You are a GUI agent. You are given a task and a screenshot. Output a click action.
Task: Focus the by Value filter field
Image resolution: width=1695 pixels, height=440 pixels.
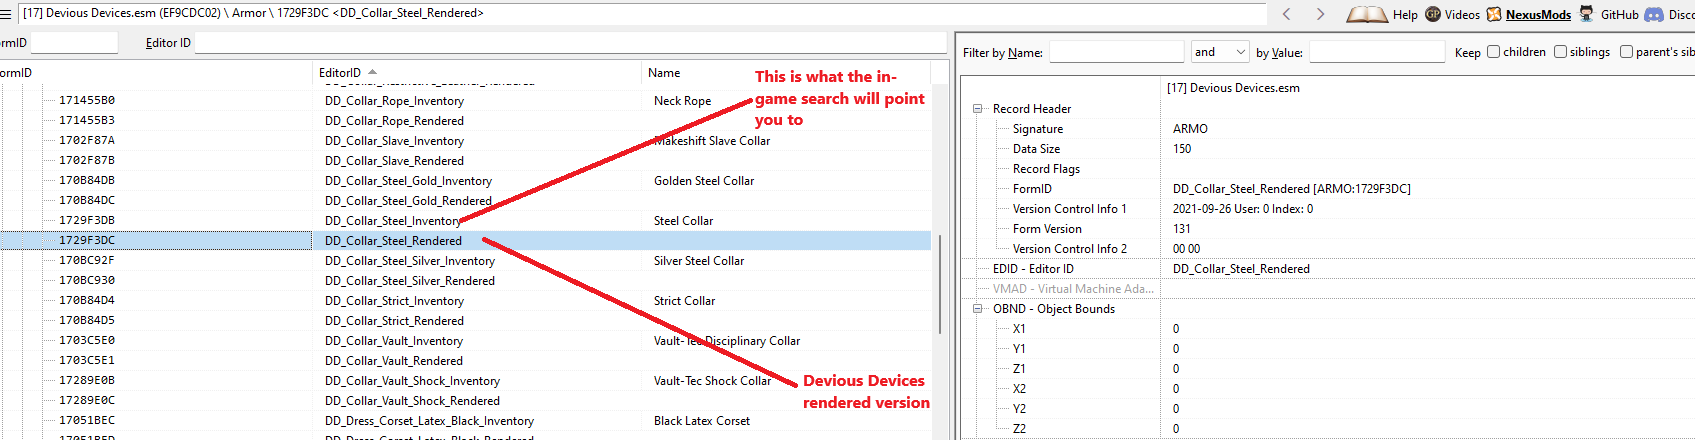tap(1377, 52)
